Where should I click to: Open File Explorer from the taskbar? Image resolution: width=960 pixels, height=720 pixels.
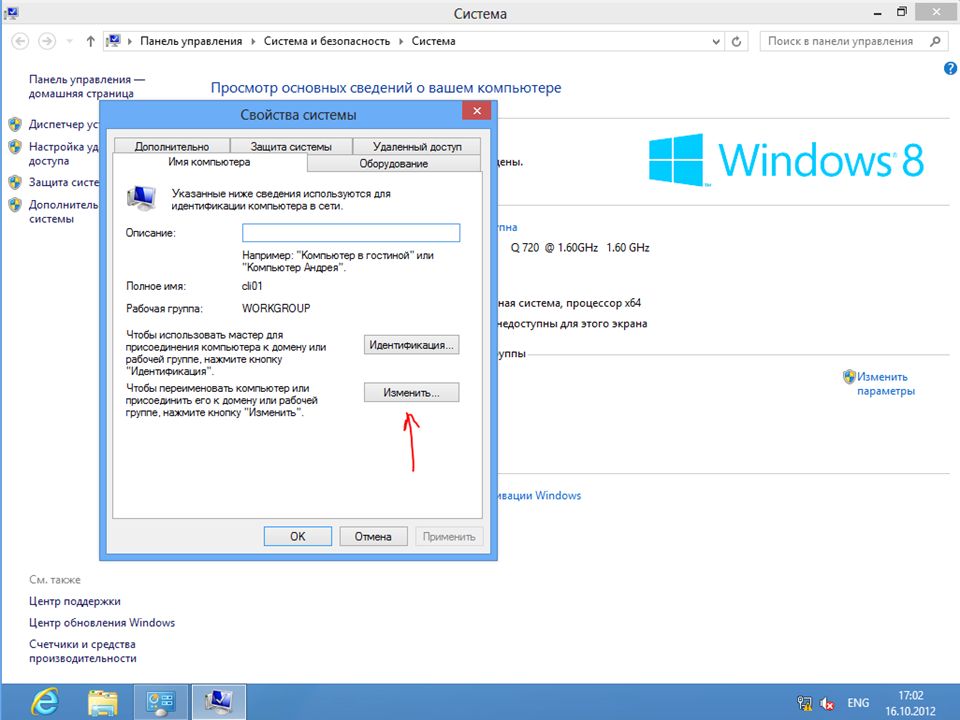click(x=103, y=702)
